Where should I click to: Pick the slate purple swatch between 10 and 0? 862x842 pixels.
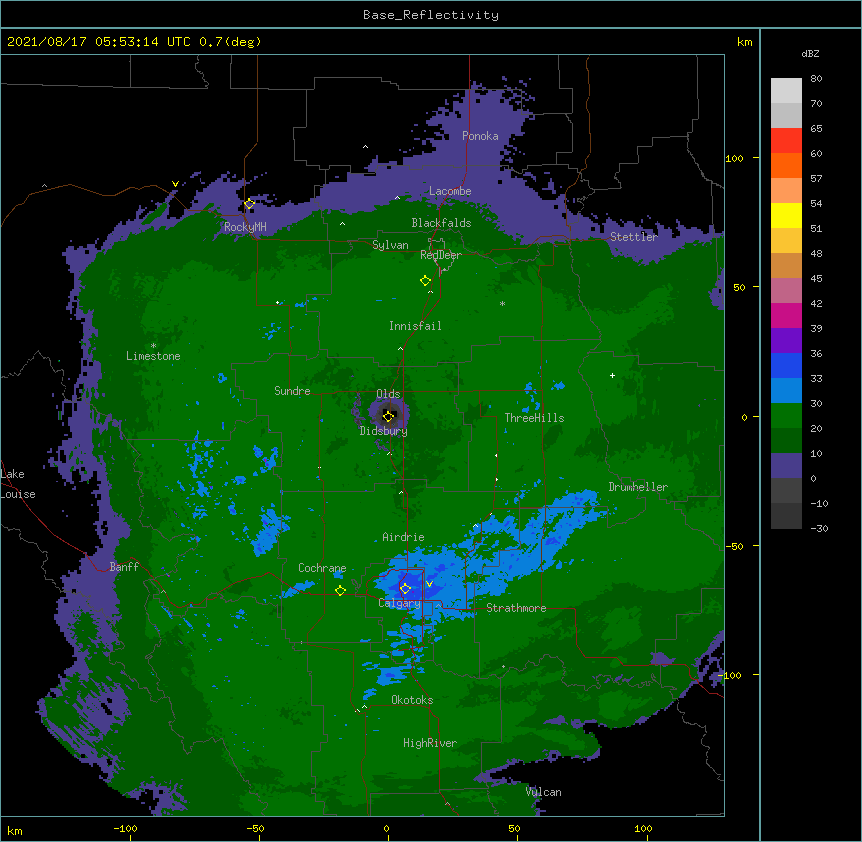(786, 466)
